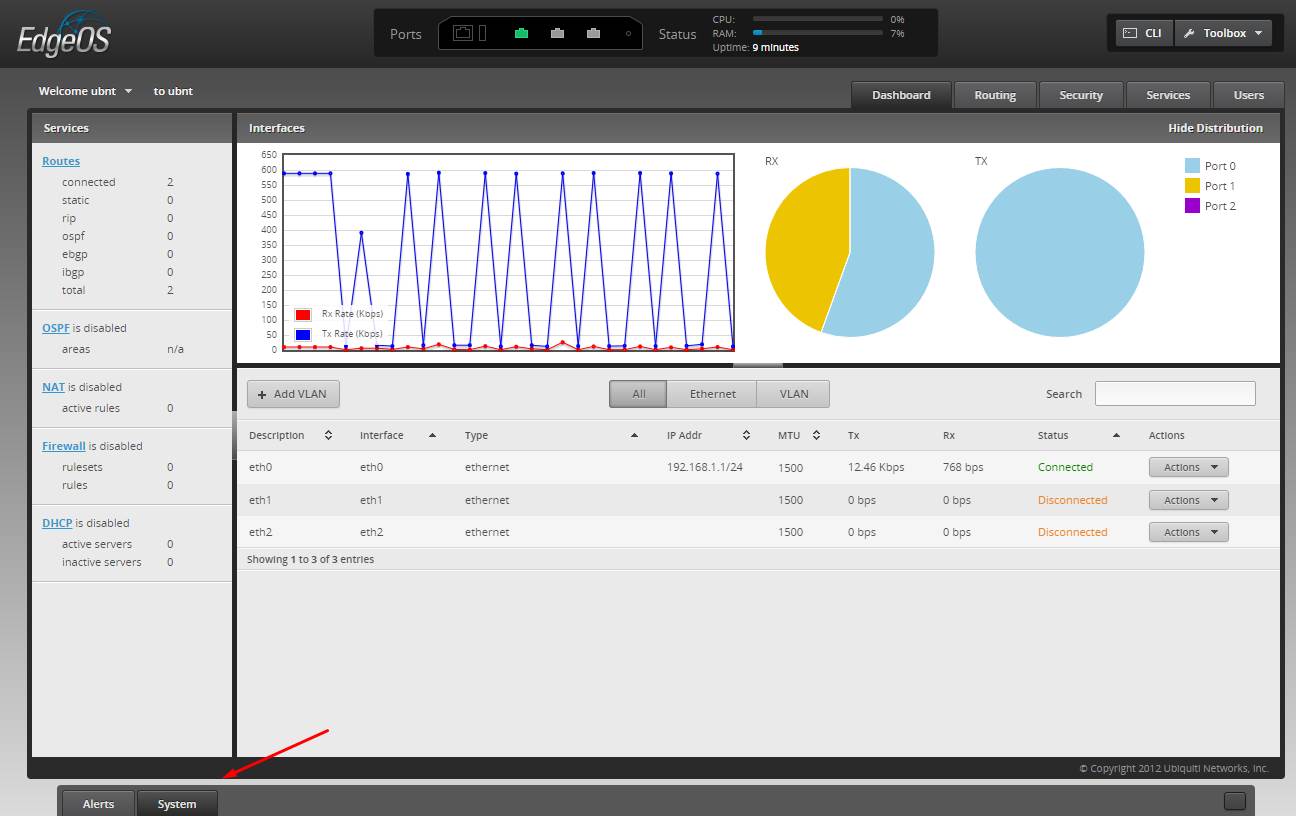Image resolution: width=1296 pixels, height=816 pixels.
Task: Filter interface list to VLAN only
Action: click(x=793, y=394)
